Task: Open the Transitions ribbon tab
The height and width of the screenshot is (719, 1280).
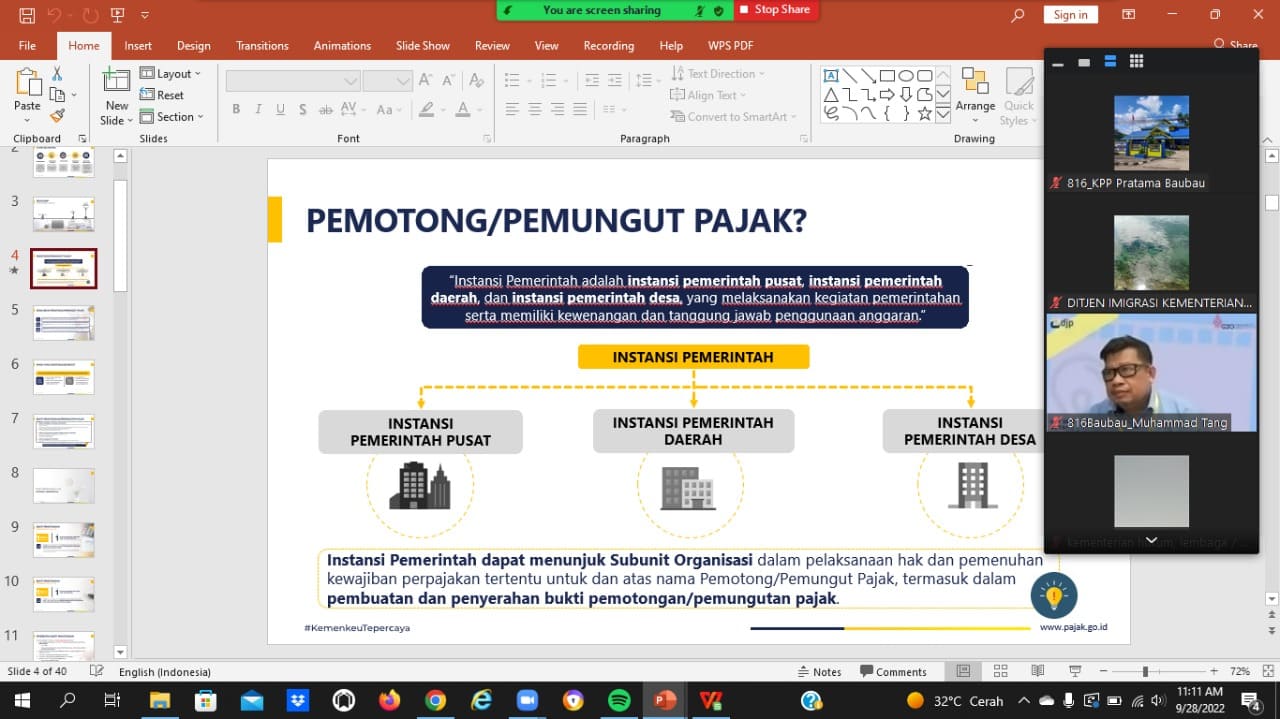Action: pos(262,46)
